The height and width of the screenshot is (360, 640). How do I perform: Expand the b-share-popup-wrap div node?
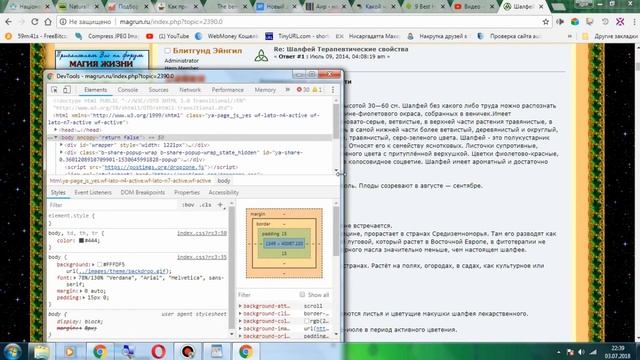pyautogui.click(x=61, y=152)
